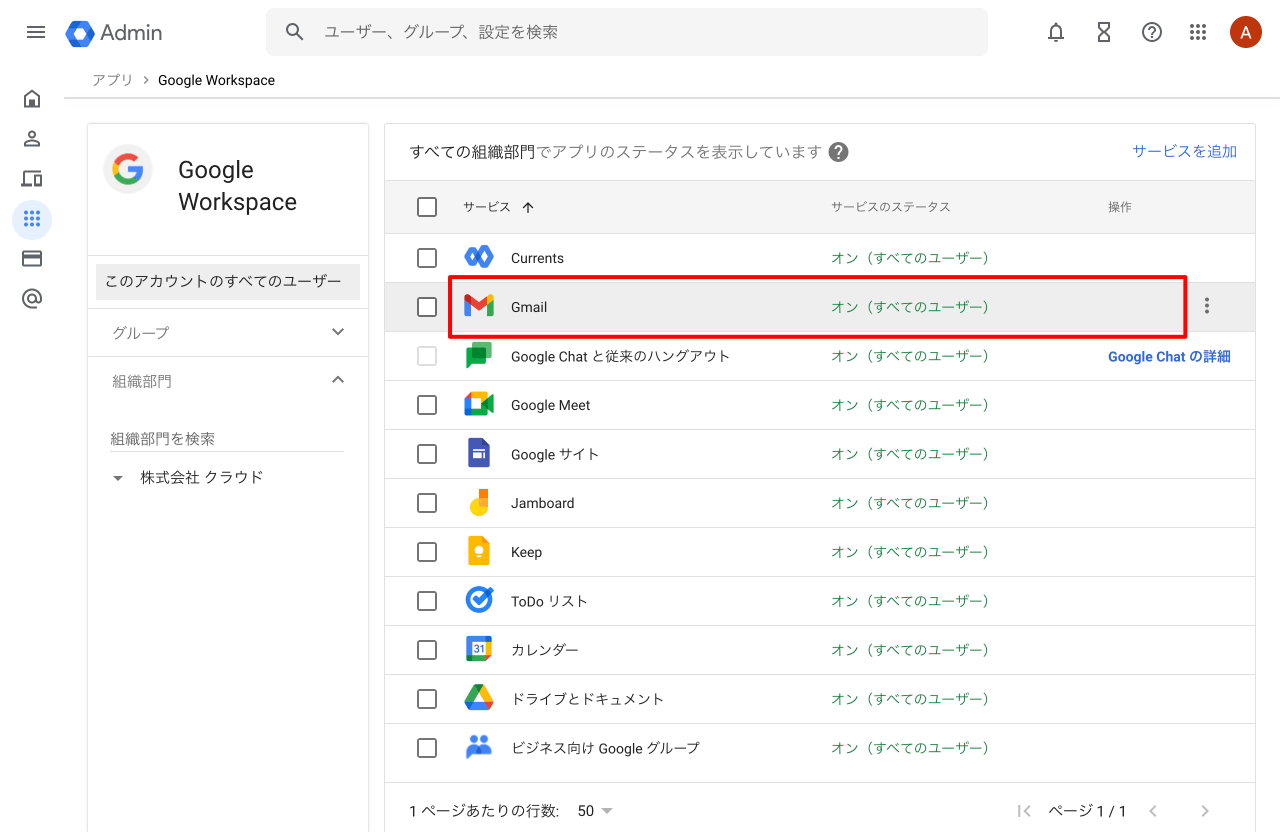Viewport: 1280px width, 832px height.
Task: Check the Google Meet row checkbox
Action: 427,405
